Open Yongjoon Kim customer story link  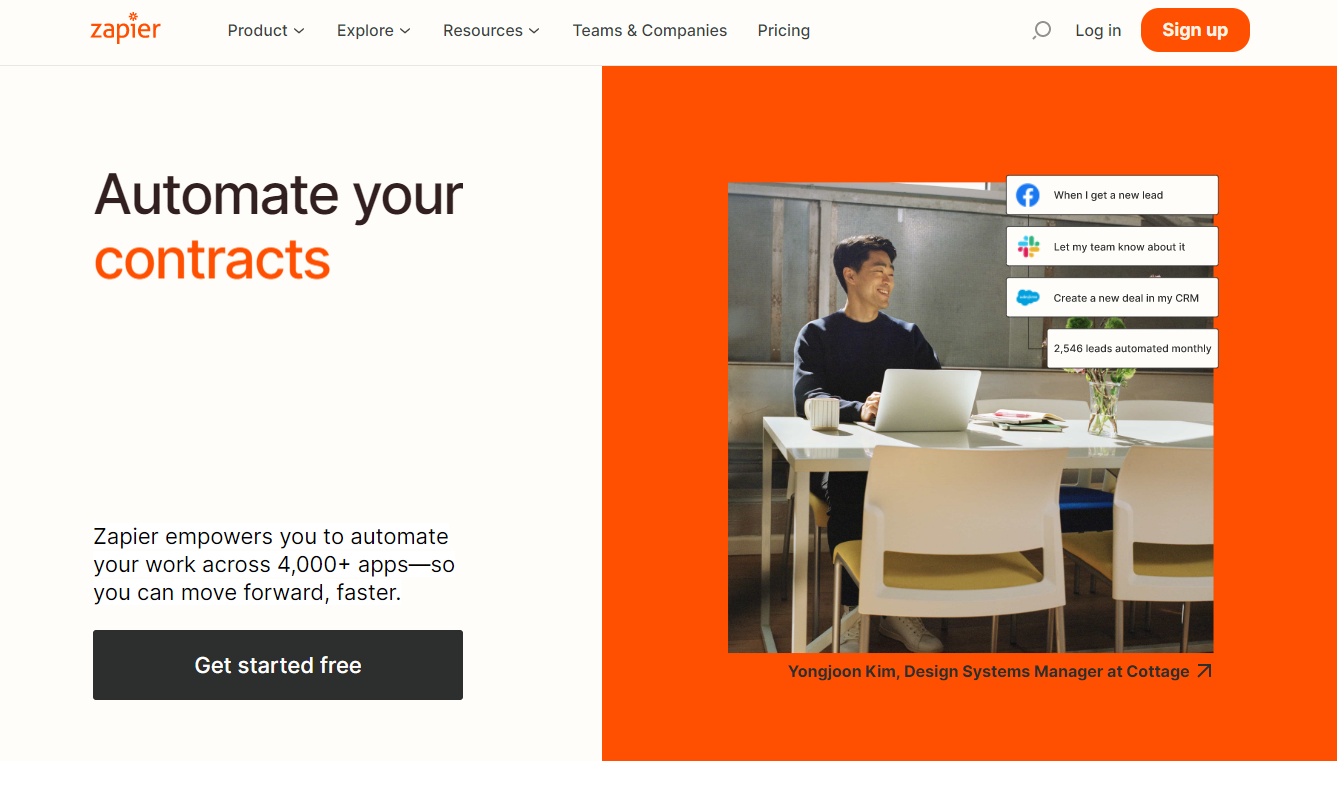(x=988, y=672)
